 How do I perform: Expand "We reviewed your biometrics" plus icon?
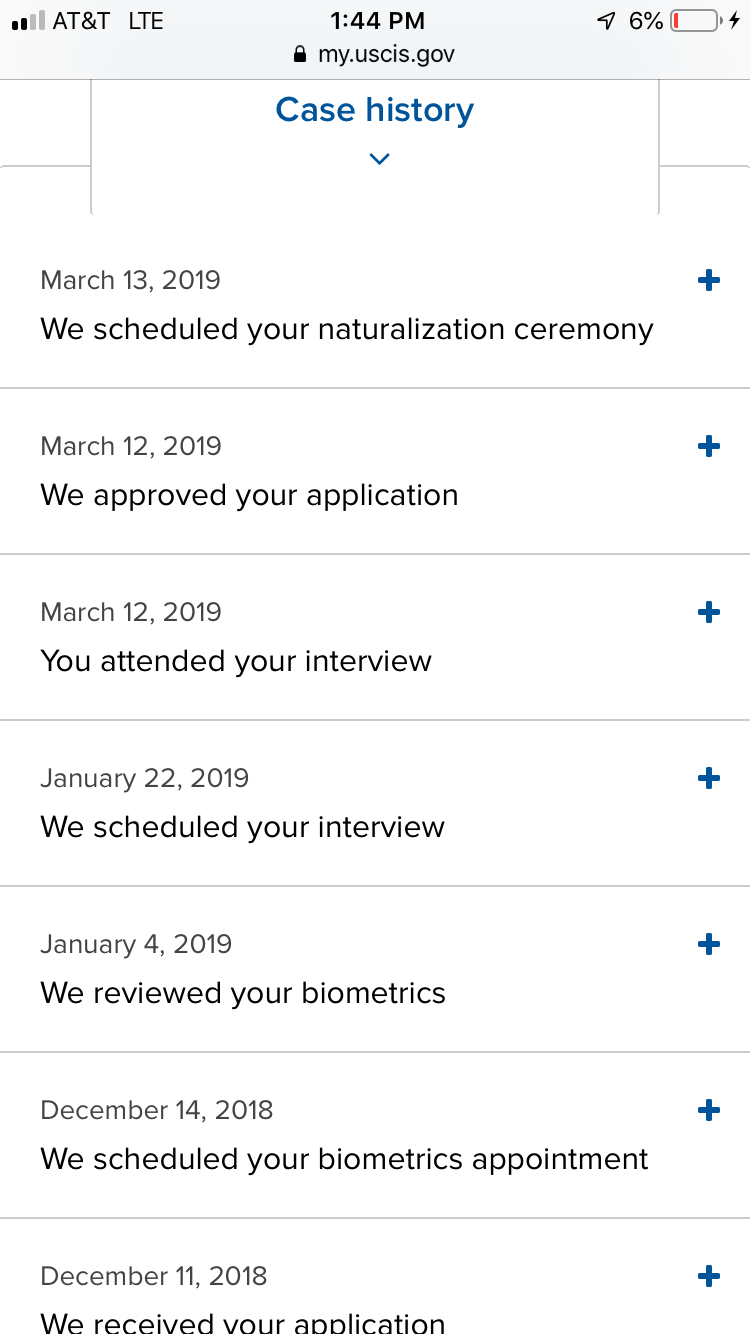(708, 945)
